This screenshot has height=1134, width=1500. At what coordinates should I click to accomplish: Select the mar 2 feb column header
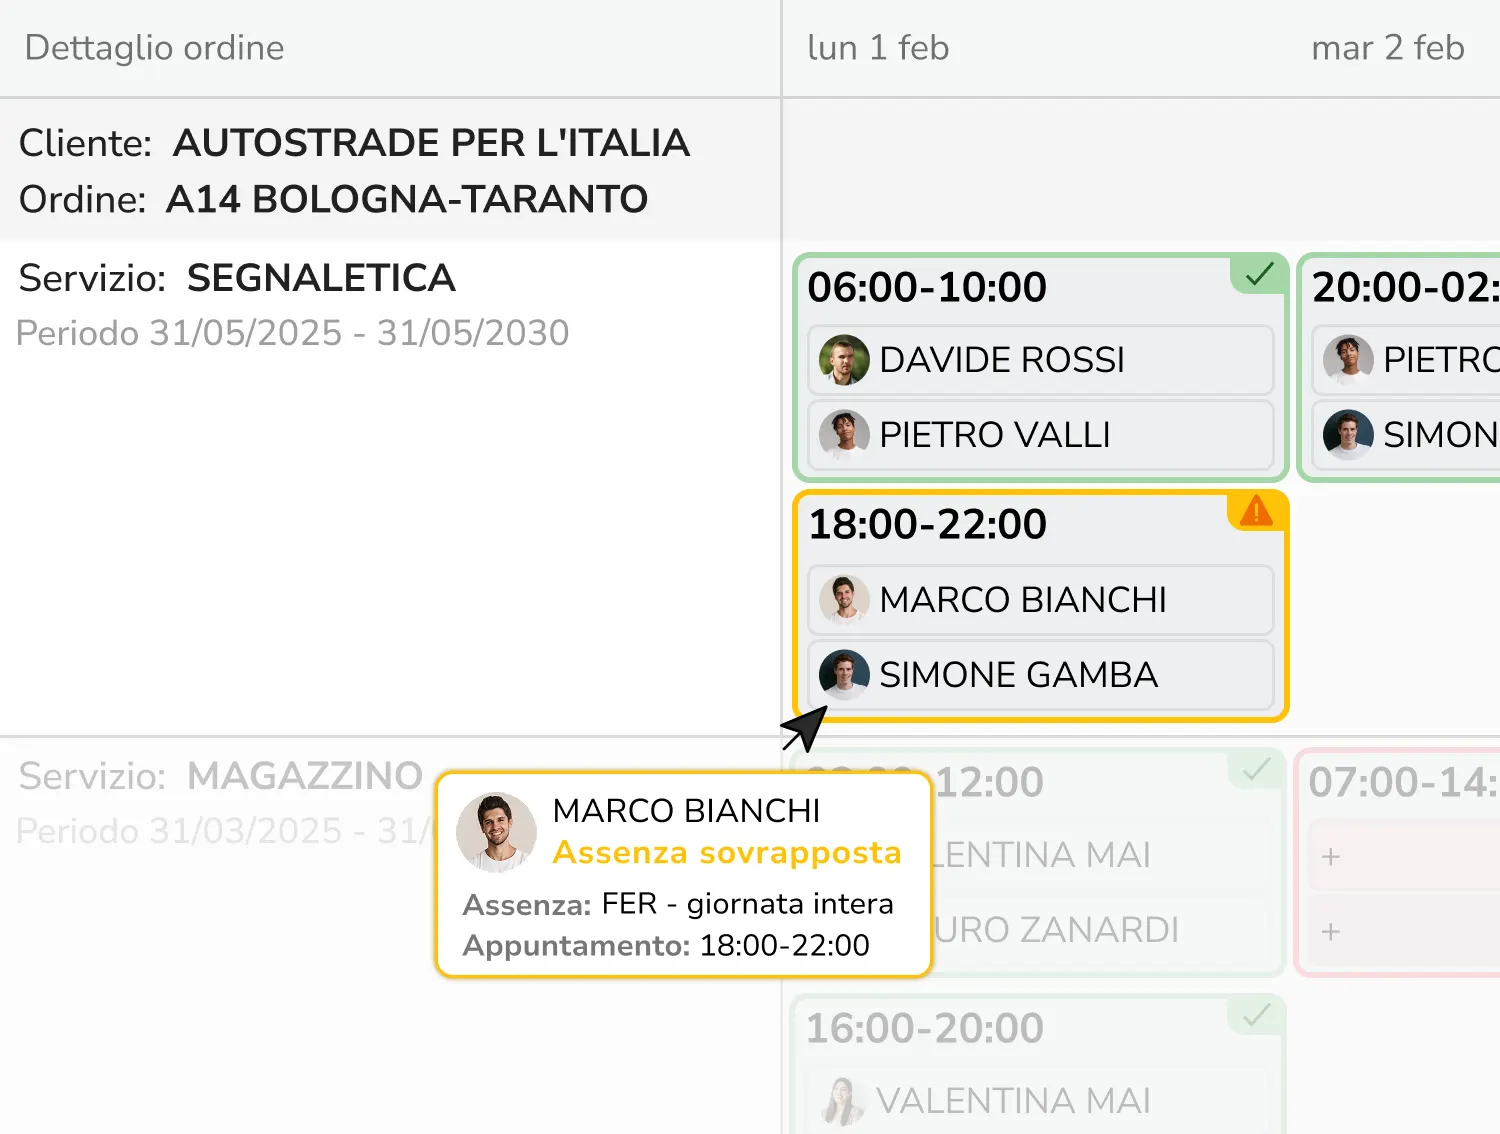(x=1387, y=48)
